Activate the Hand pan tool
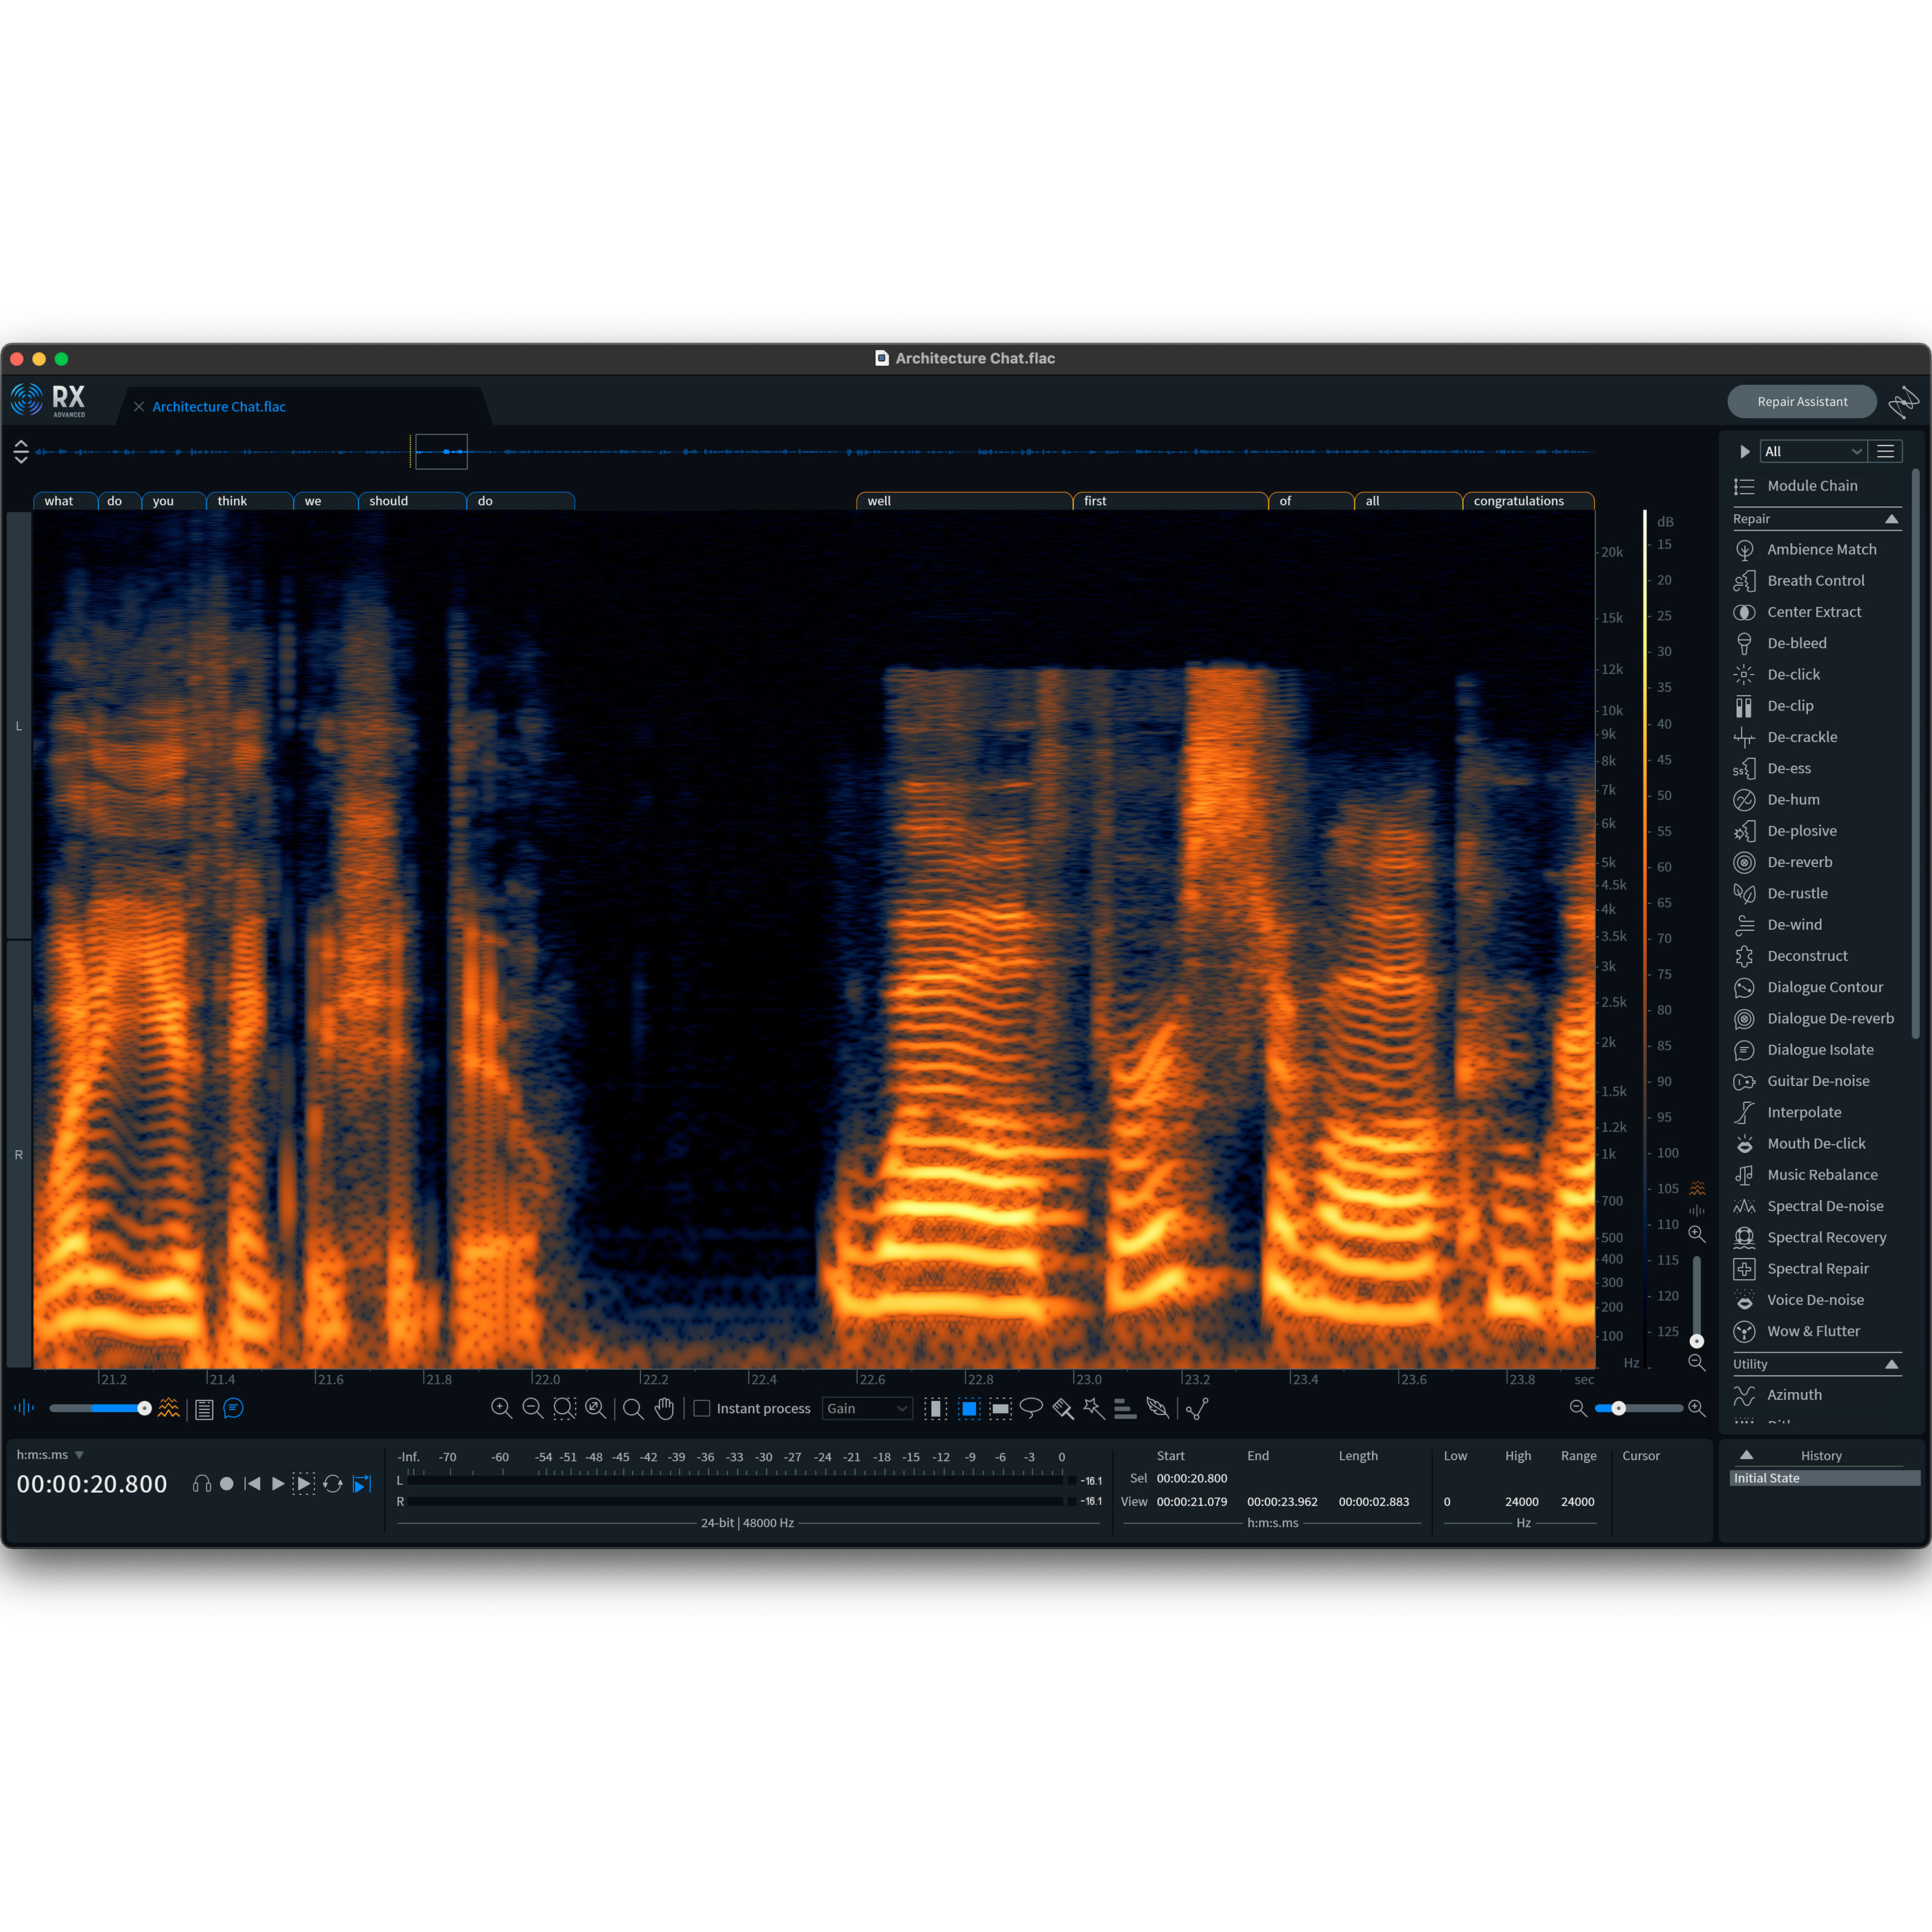 click(x=664, y=1408)
